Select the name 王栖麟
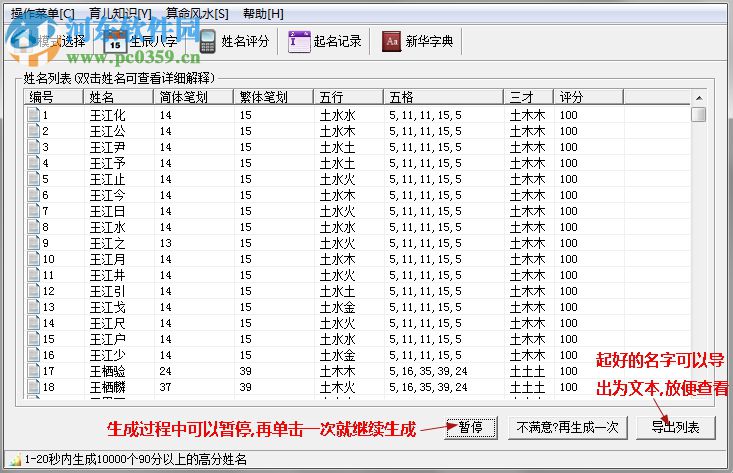Screen dimensions: 733x473 (108, 387)
